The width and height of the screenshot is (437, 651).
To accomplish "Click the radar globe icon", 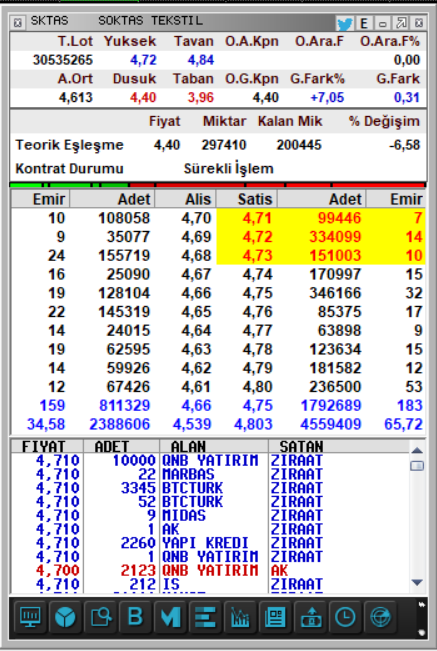I will coord(380,617).
